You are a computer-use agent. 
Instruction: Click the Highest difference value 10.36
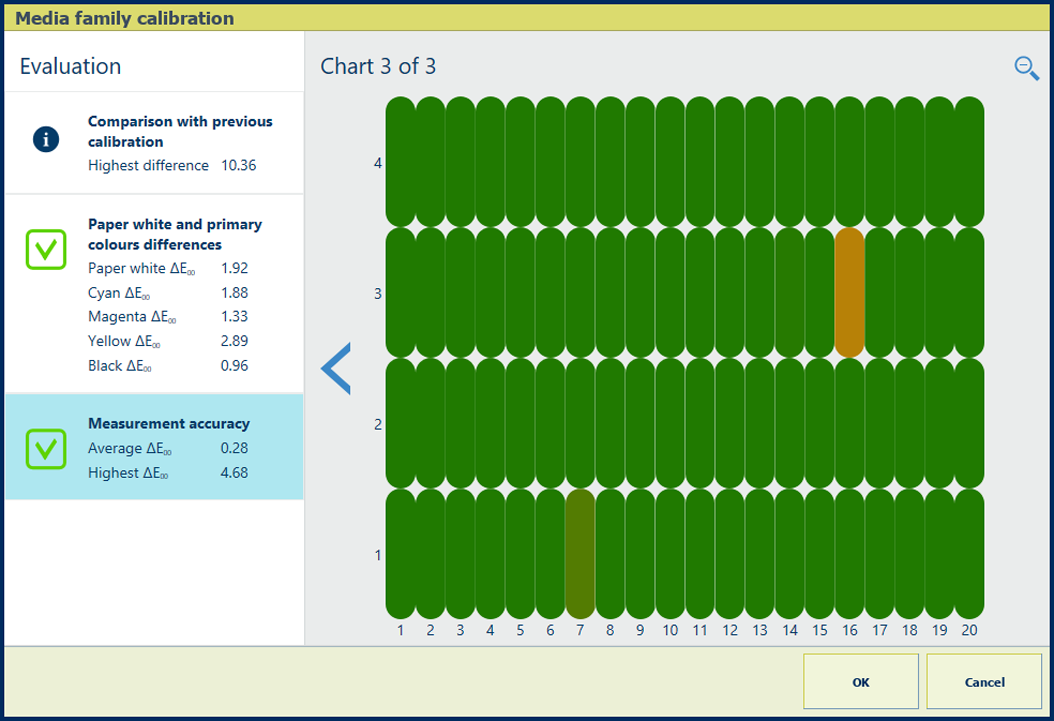(x=238, y=166)
